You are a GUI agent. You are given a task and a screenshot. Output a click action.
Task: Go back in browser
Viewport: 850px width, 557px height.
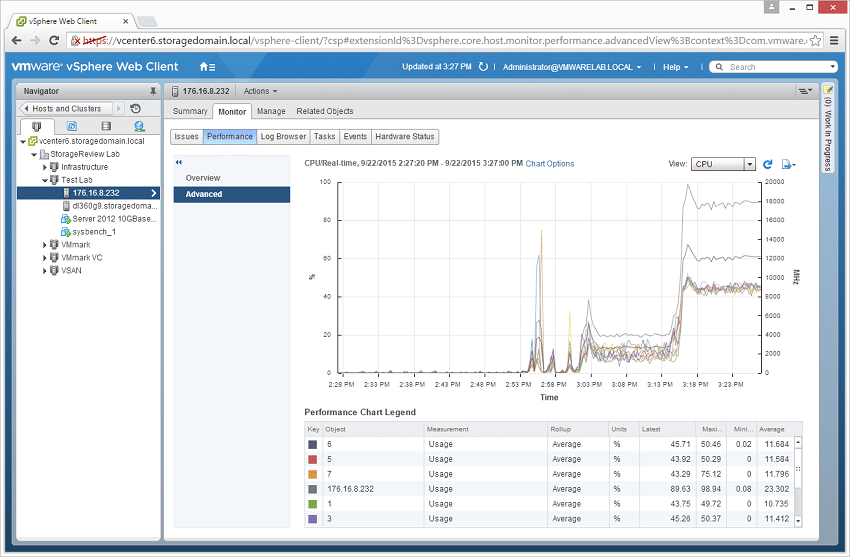[x=16, y=40]
